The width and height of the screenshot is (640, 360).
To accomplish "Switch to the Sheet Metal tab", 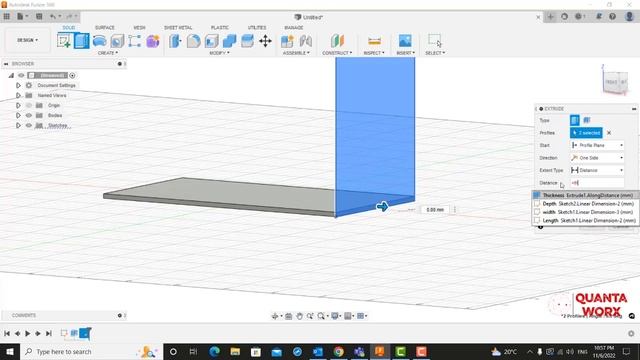I will 178,27.
